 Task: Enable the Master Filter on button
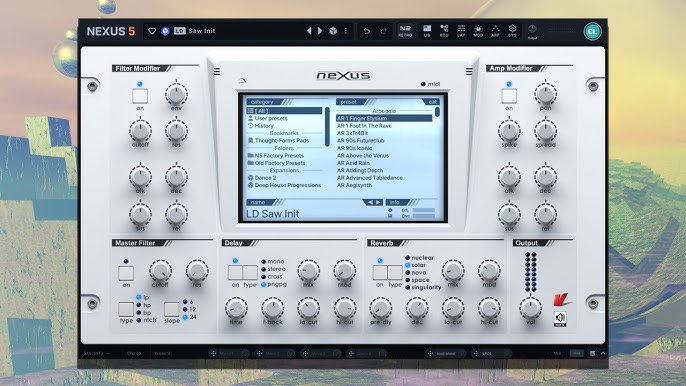[126, 274]
